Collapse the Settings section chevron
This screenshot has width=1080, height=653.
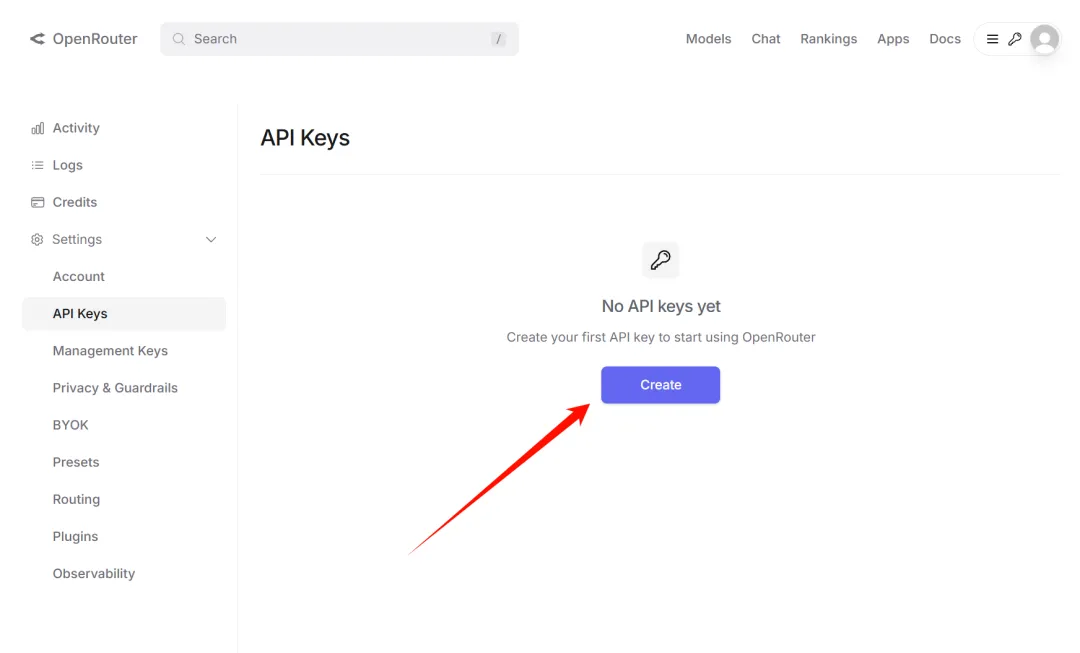[211, 240]
